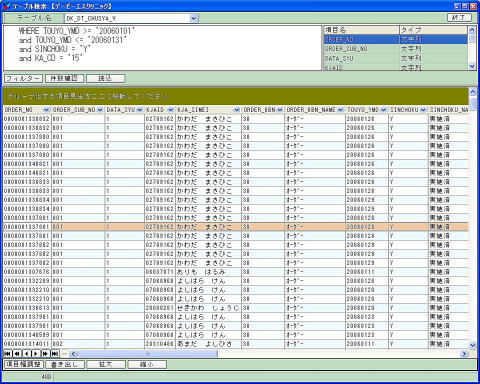Open ORDER_KBN_NAME column filter dropdown
Viewport: 480px width, 384px height.
click(x=340, y=110)
